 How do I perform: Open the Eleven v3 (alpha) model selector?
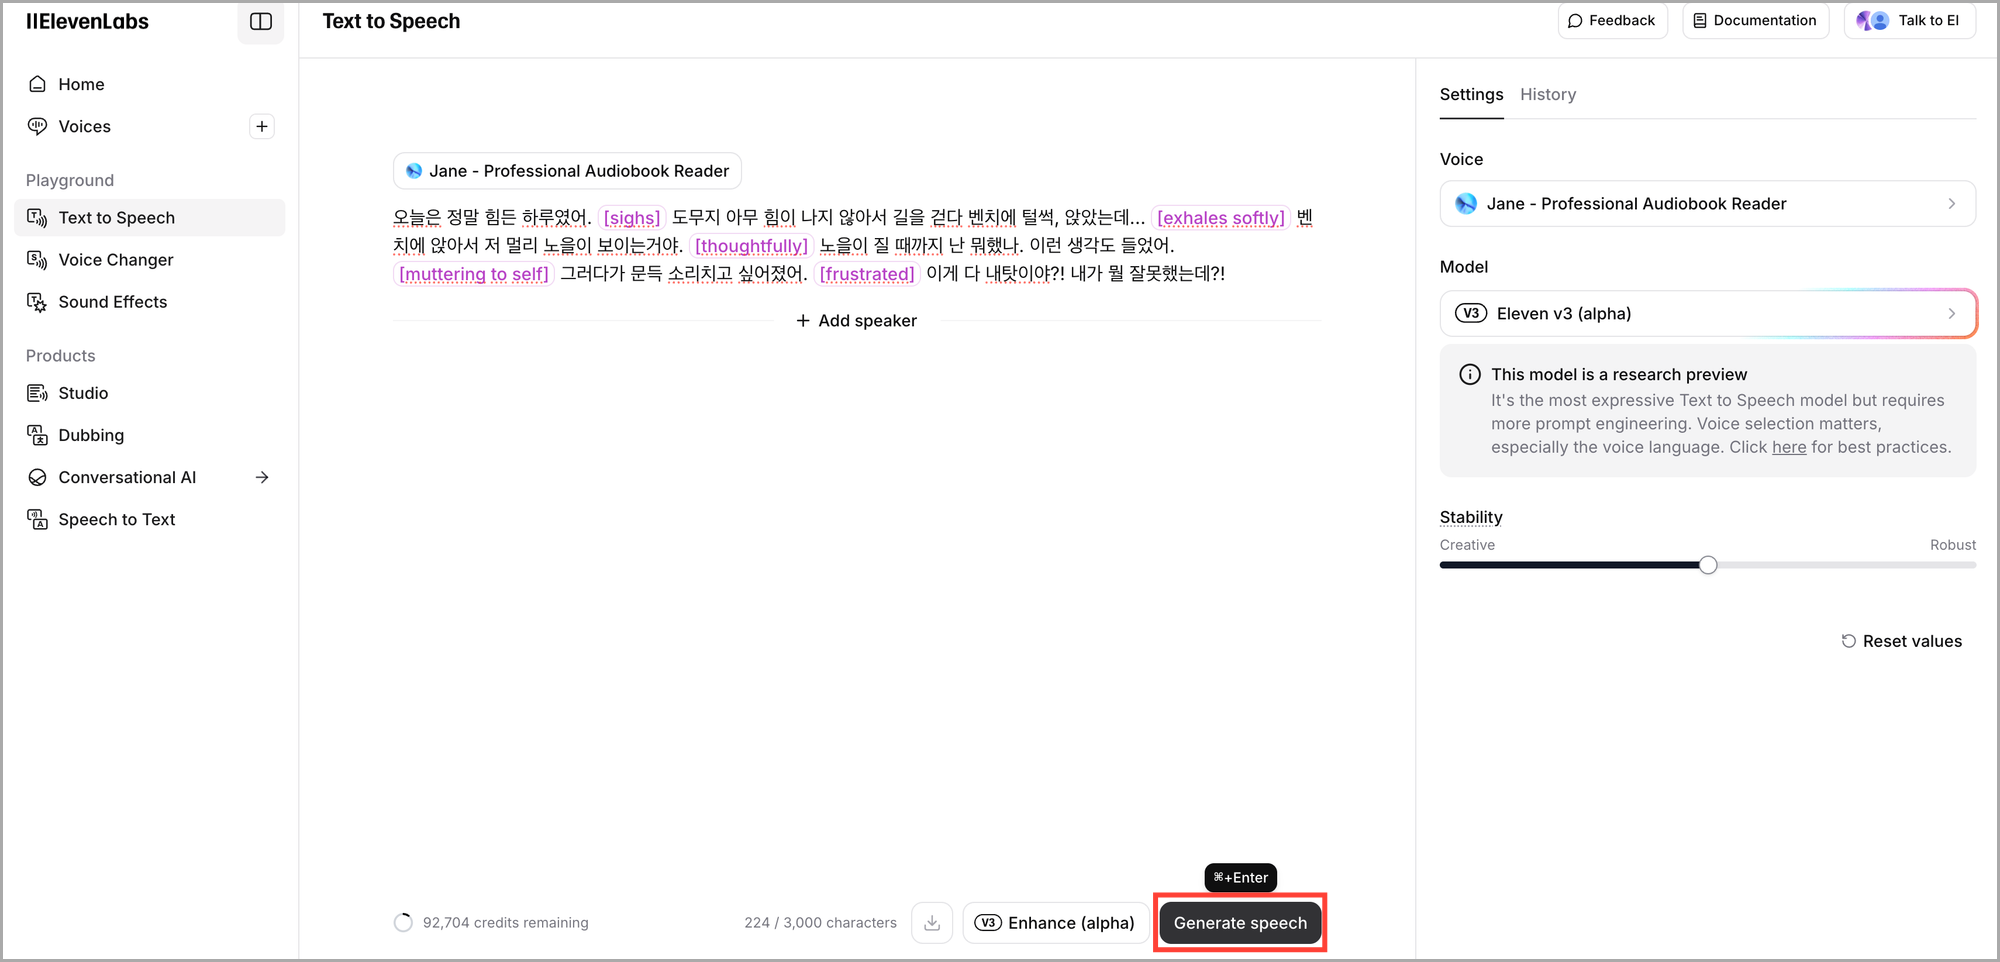click(1707, 314)
